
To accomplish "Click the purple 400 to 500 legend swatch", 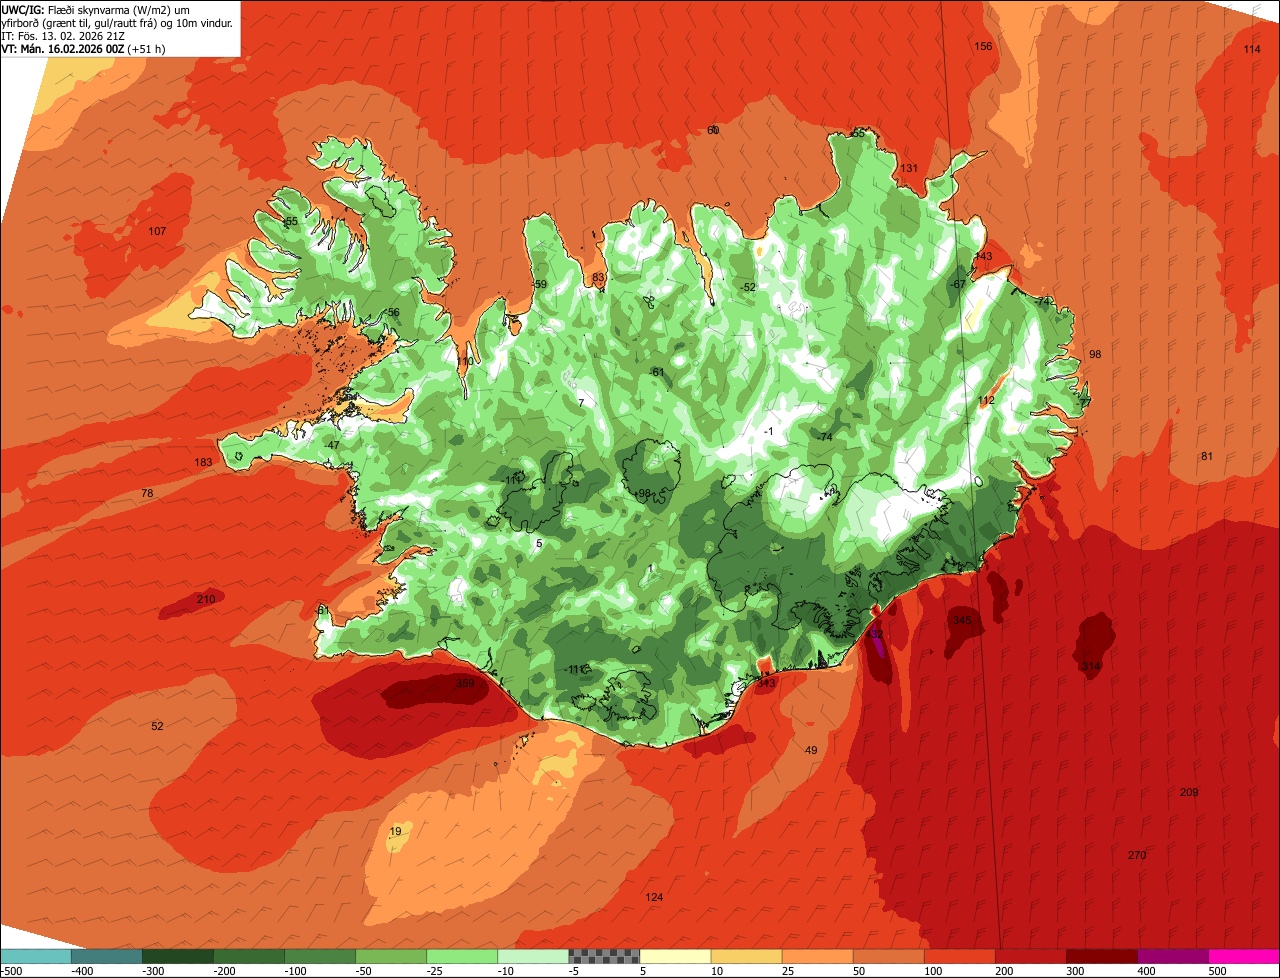I will click(1172, 956).
